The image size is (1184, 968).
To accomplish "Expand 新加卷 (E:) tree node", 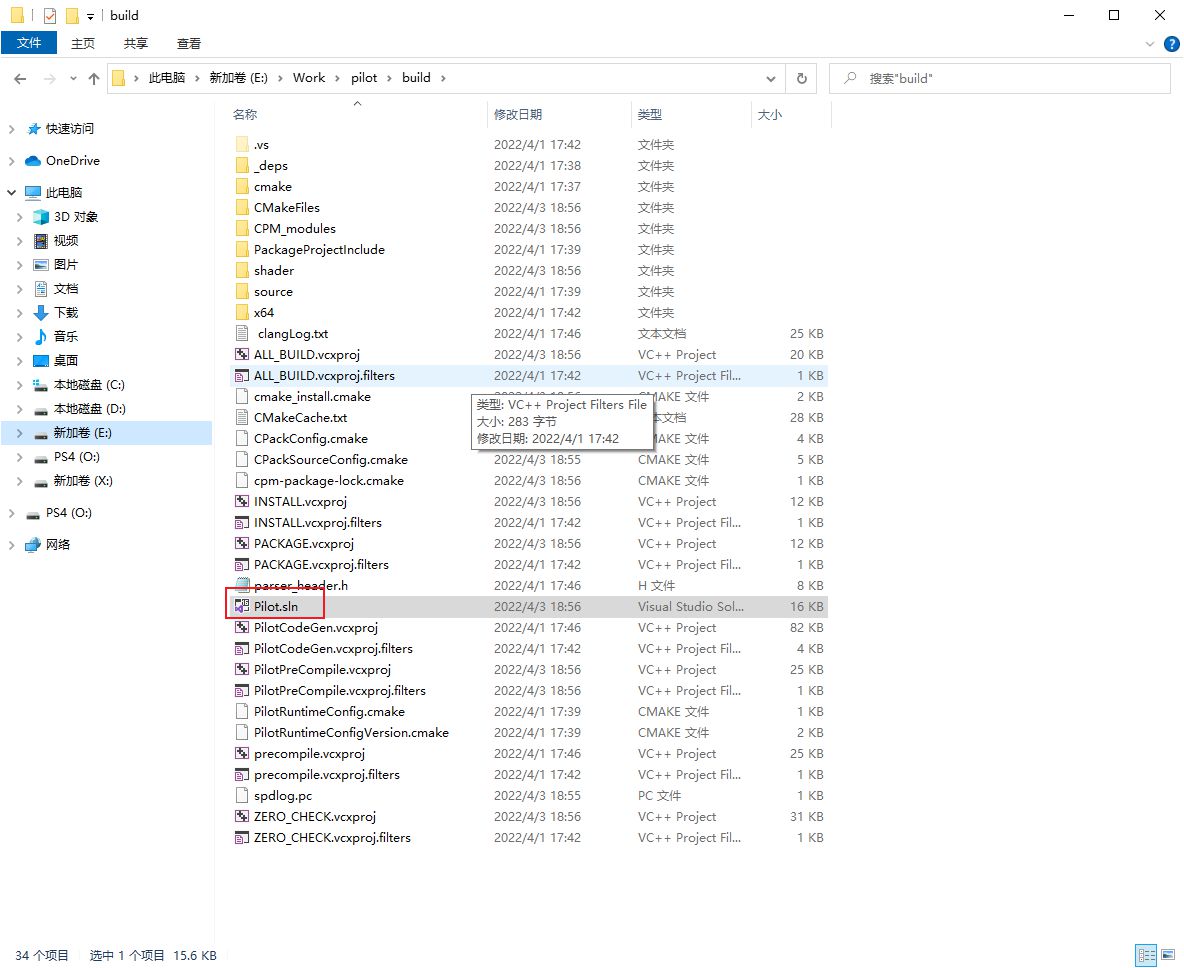I will [20, 433].
